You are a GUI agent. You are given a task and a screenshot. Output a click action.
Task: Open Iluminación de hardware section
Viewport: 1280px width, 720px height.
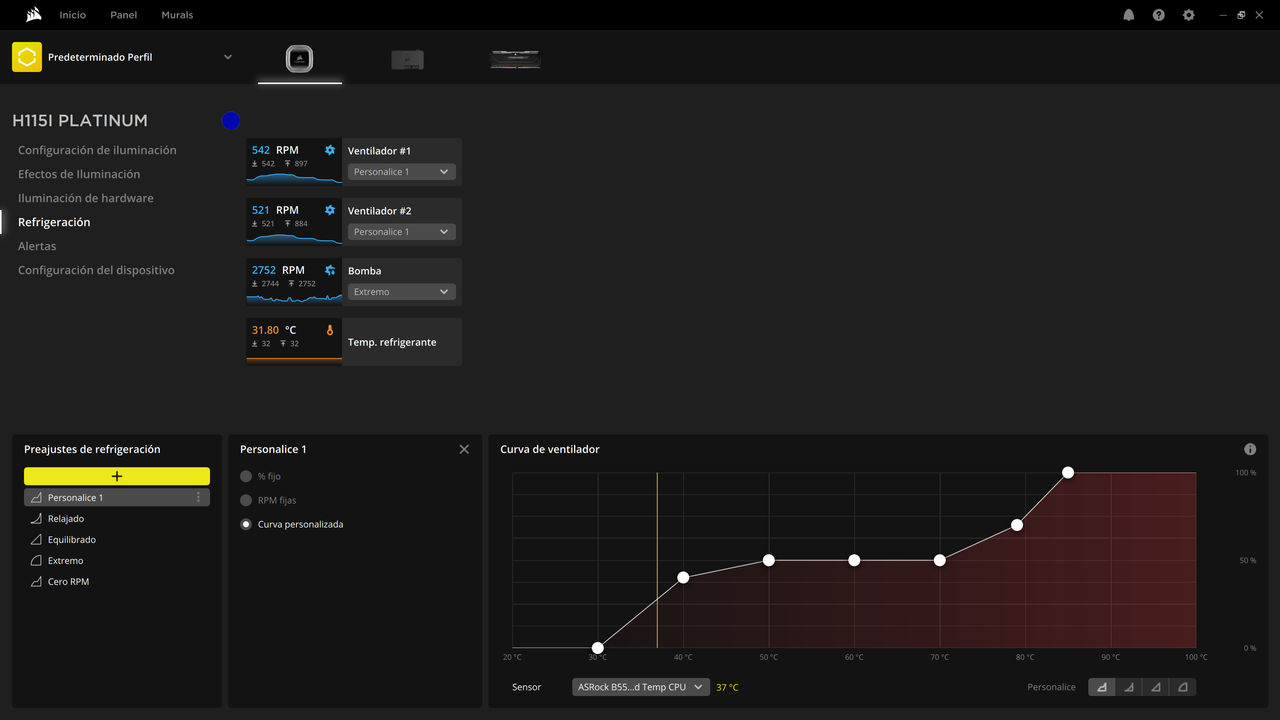pyautogui.click(x=86, y=198)
